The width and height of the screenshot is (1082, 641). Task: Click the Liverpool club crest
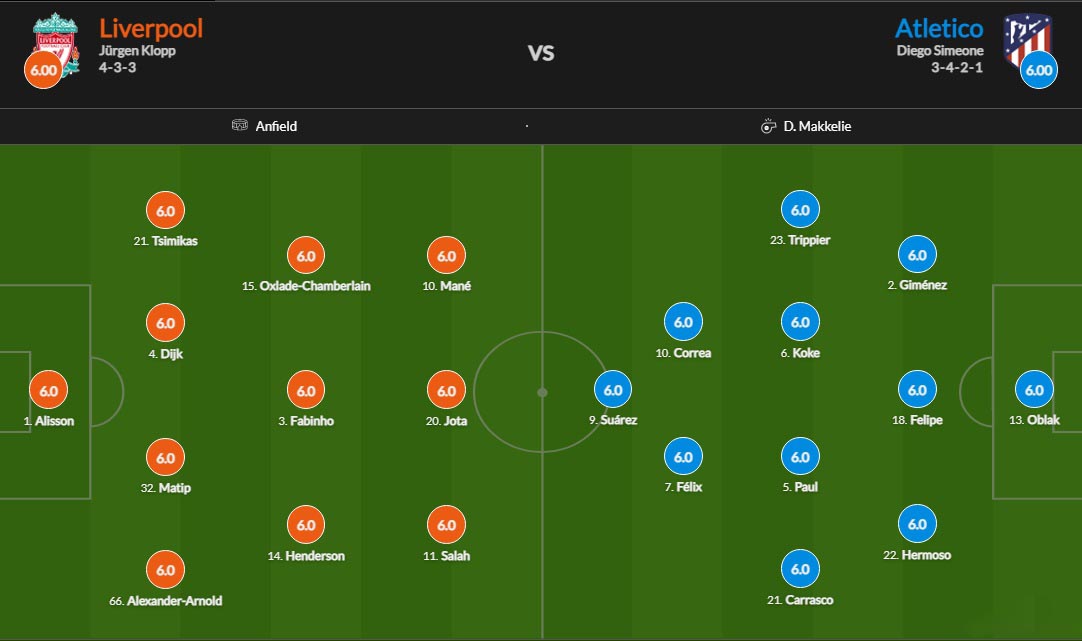pyautogui.click(x=56, y=38)
